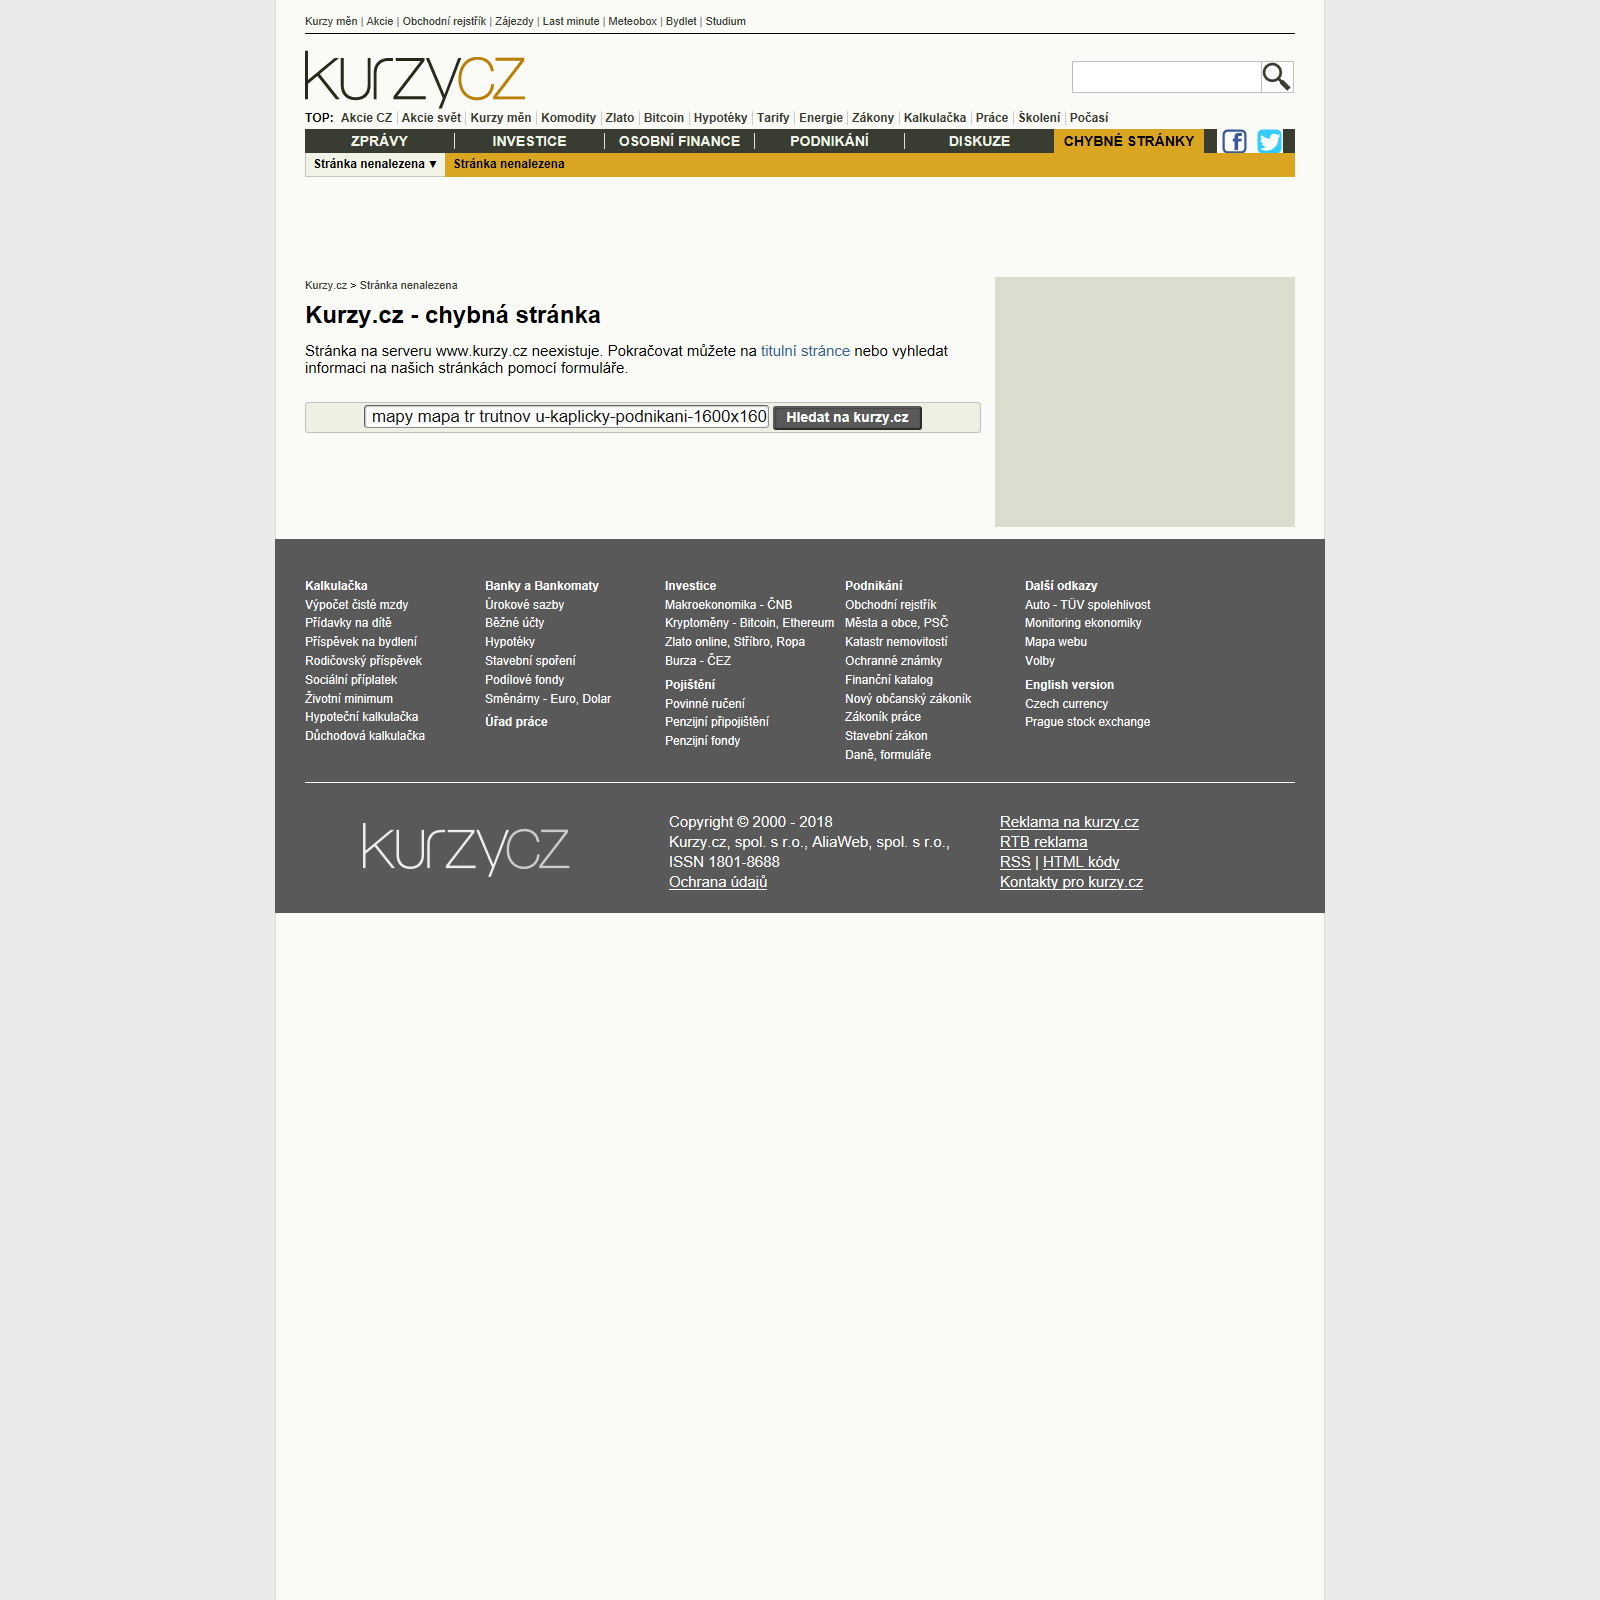Open Energie link in TOP bar

point(821,118)
